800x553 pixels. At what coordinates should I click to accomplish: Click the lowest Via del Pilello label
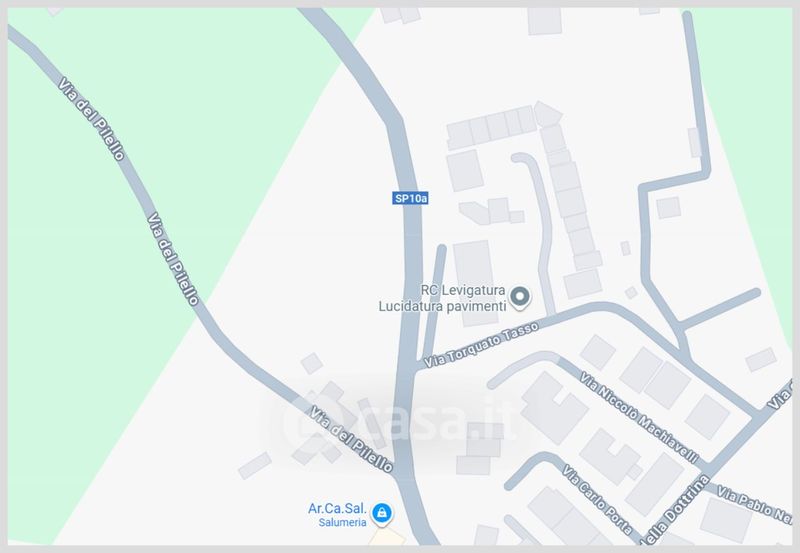coord(352,439)
